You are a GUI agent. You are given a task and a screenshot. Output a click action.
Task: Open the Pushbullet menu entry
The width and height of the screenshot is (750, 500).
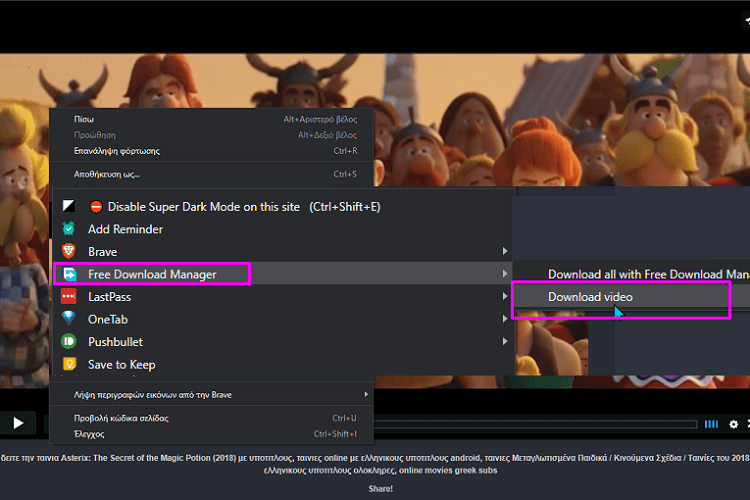[x=282, y=342]
